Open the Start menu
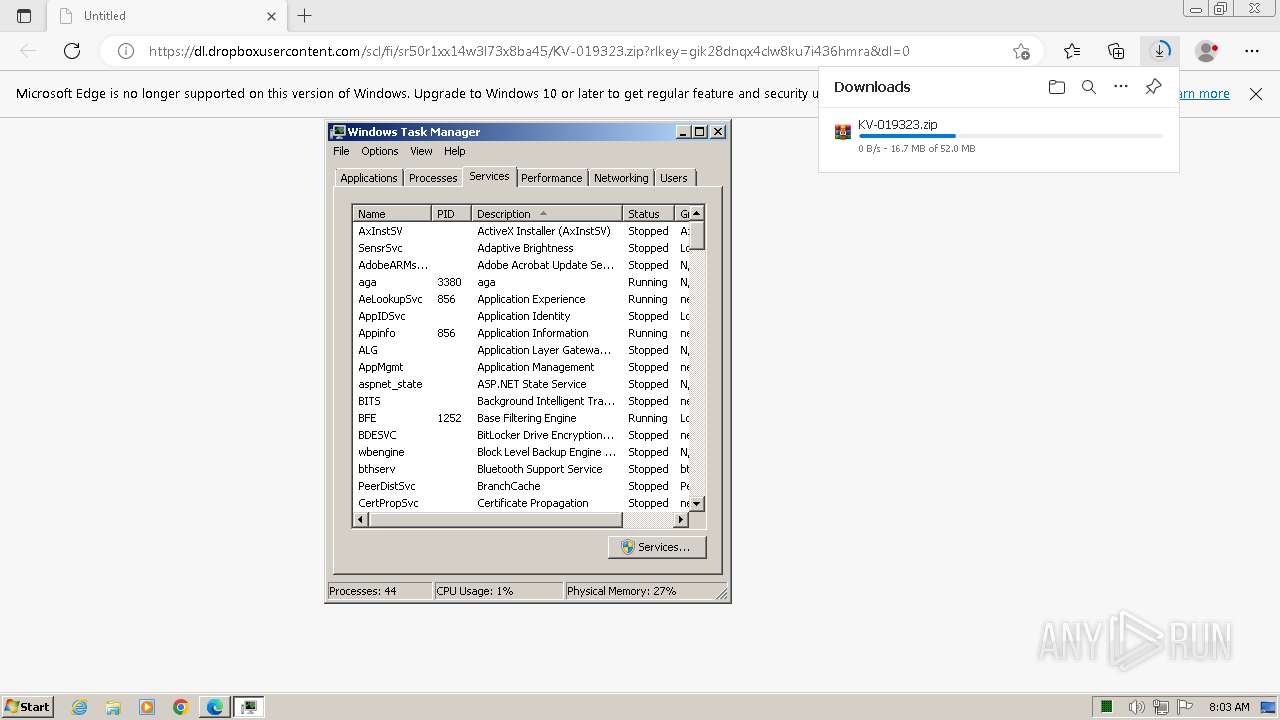Screen dimensions: 1280x720 tap(27, 707)
